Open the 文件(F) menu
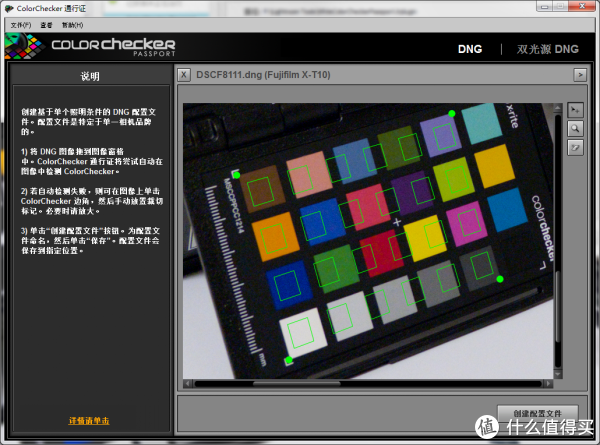The image size is (600, 445). pyautogui.click(x=21, y=25)
